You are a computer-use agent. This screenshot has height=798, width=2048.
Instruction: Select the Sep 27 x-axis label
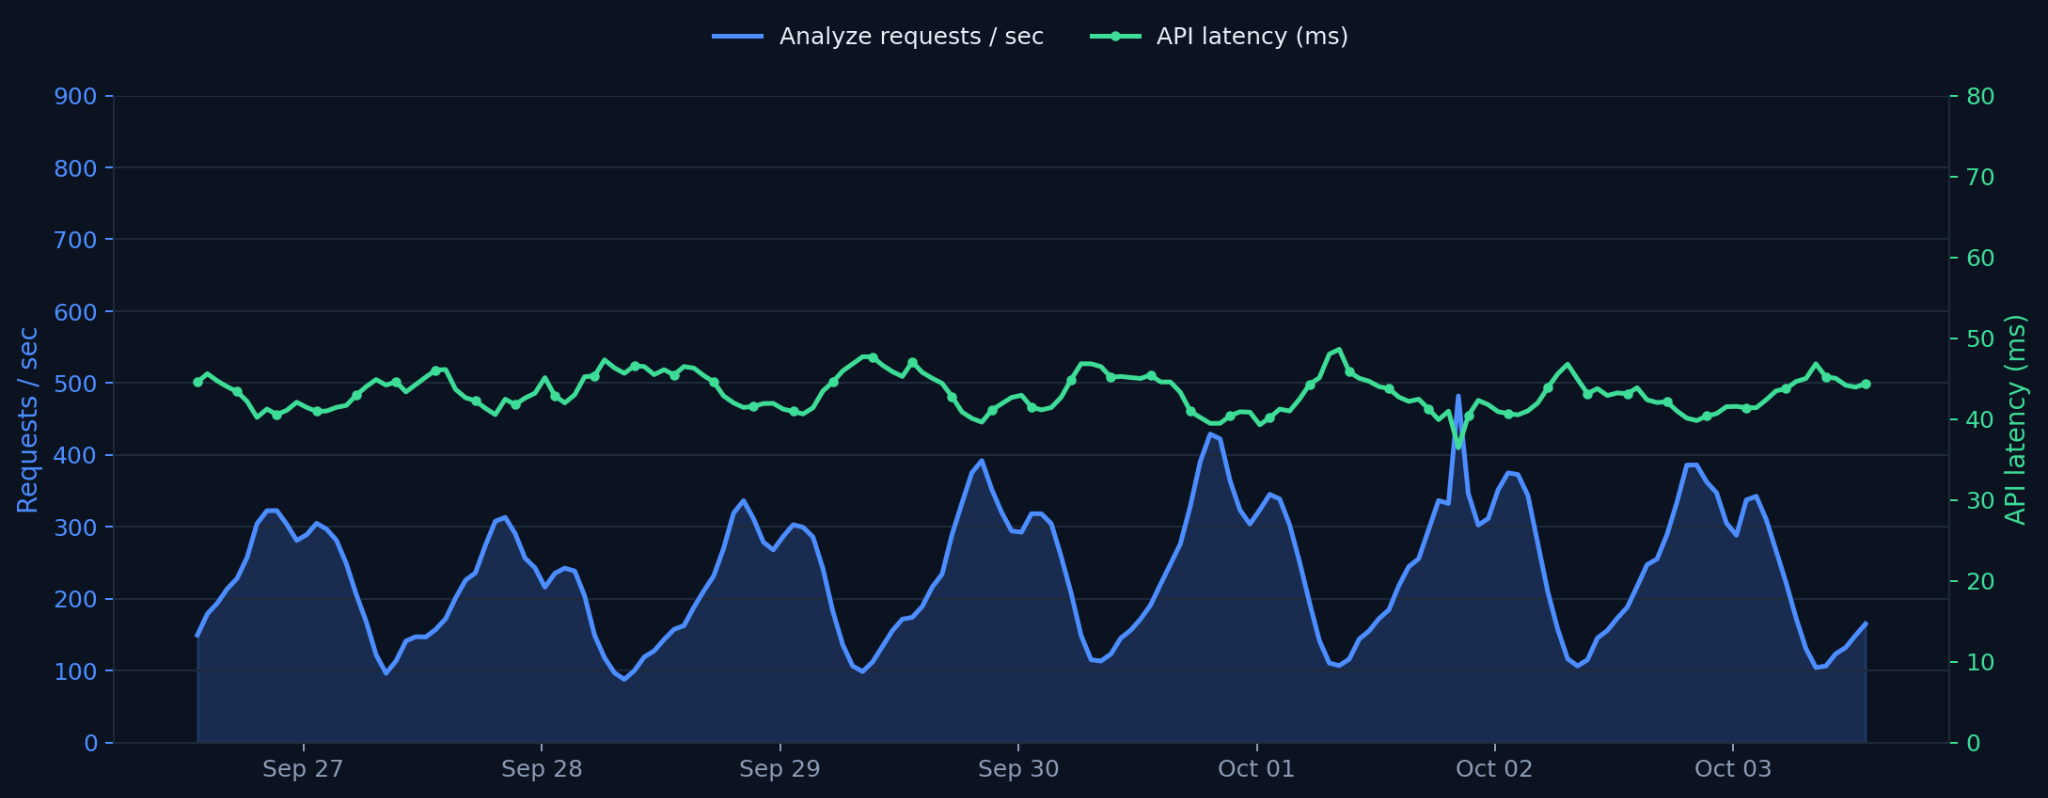coord(303,769)
